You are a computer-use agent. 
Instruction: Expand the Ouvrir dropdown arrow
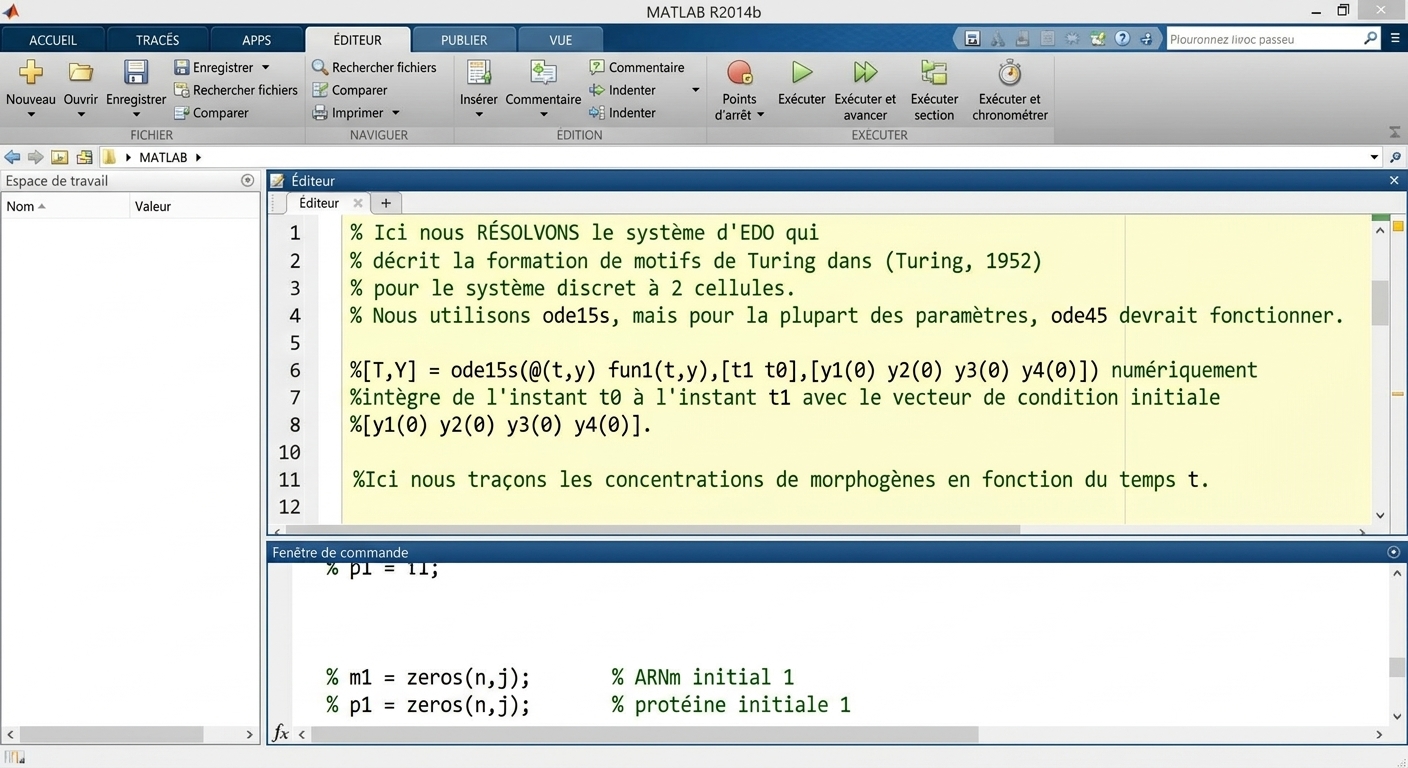[81, 115]
